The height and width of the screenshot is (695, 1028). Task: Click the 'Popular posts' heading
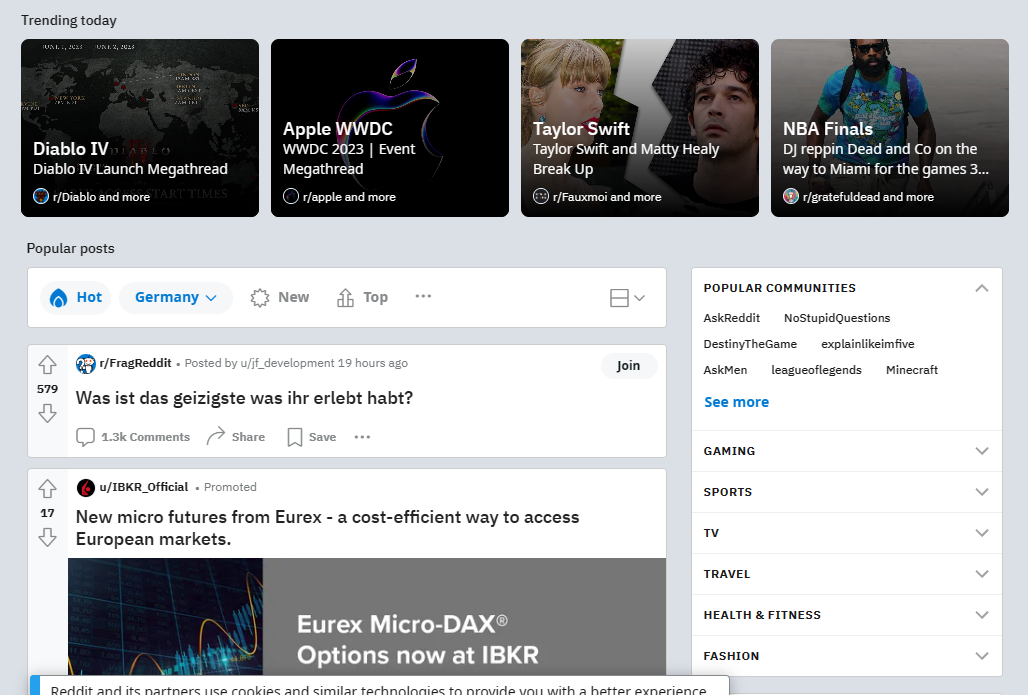[x=71, y=248]
